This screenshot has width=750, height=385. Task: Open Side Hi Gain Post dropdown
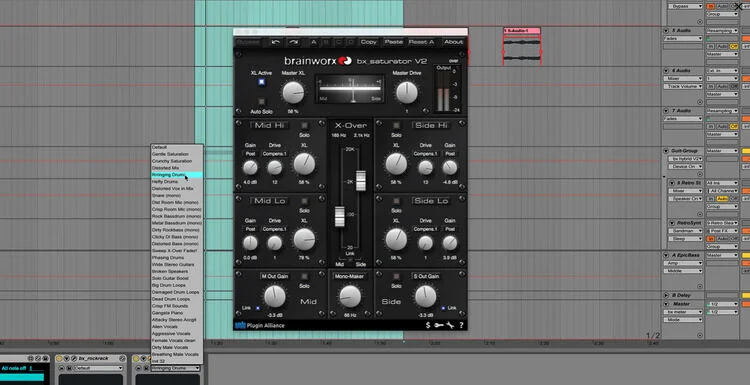tap(450, 154)
